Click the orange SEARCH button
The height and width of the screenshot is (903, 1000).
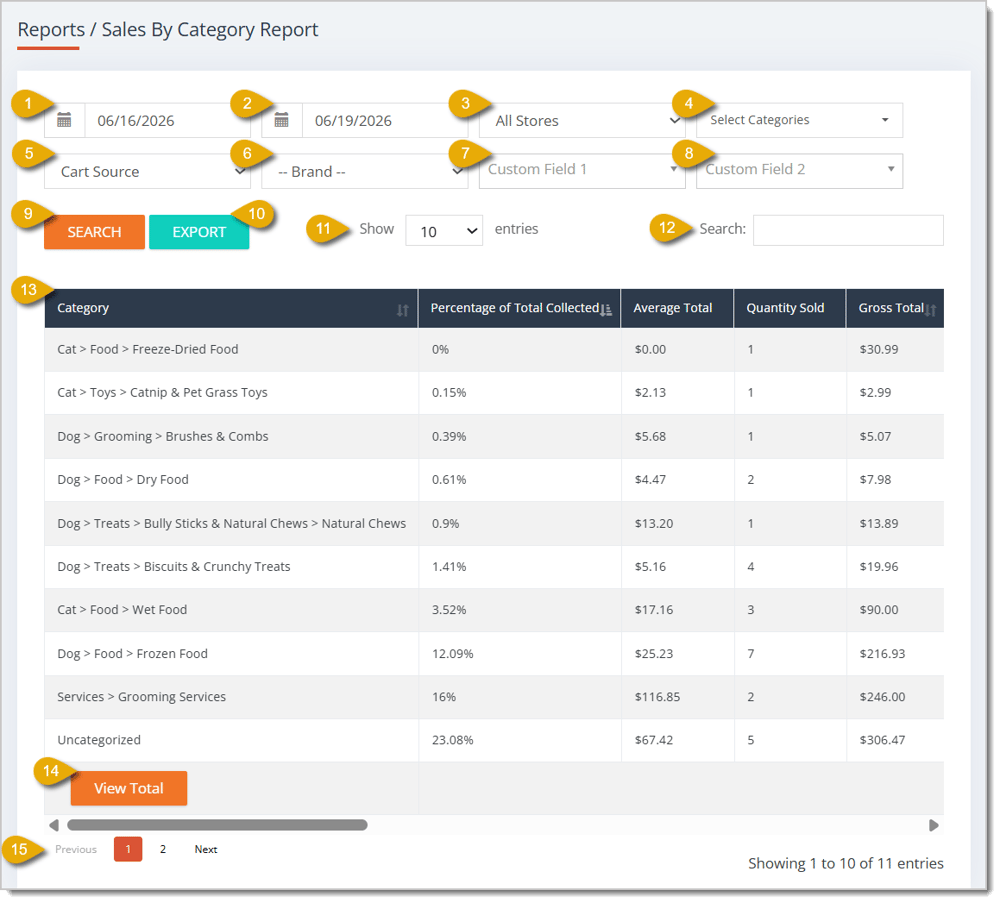pyautogui.click(x=94, y=231)
